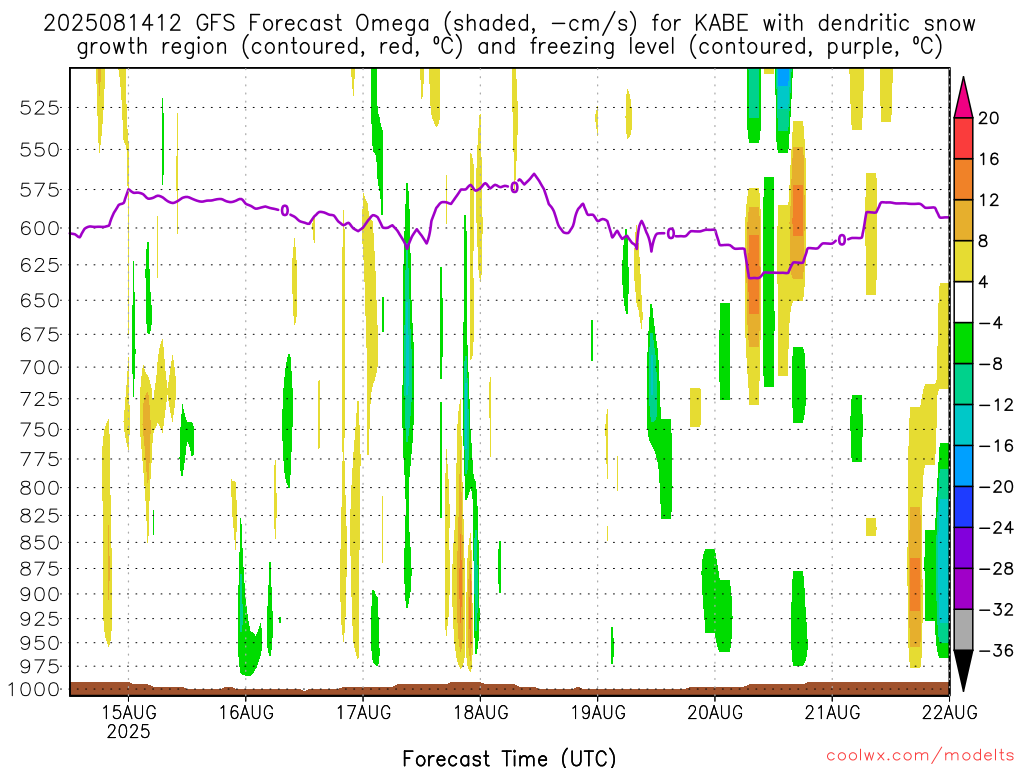Viewport: 1024px width, 768px height.
Task: Click the 600 pressure level label
Action: tap(40, 229)
